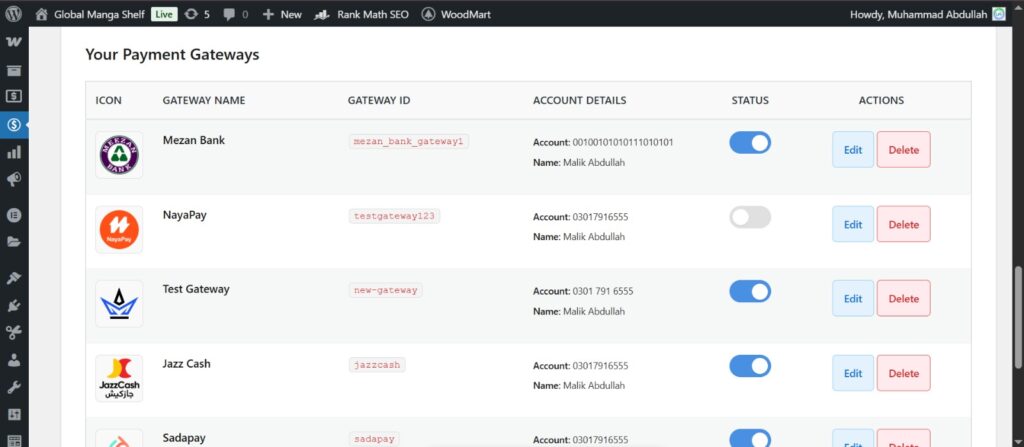Viewport: 1024px width, 447px height.
Task: Click the NayaPay logo icon
Action: click(x=119, y=229)
